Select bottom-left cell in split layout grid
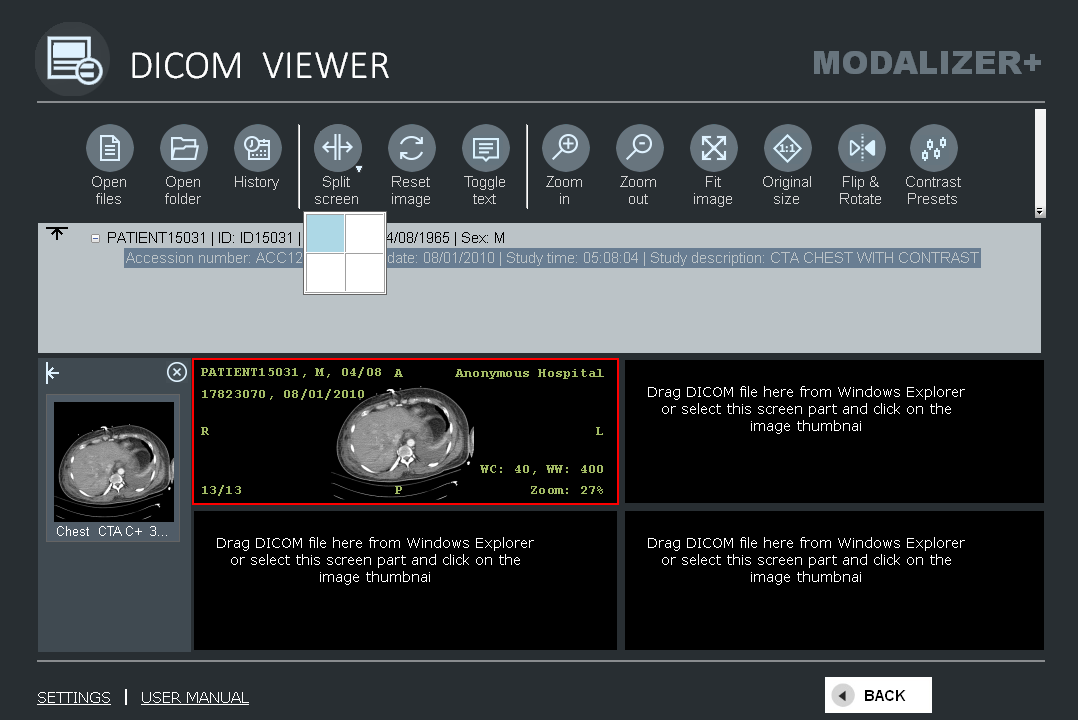The image size is (1078, 720). (x=325, y=272)
